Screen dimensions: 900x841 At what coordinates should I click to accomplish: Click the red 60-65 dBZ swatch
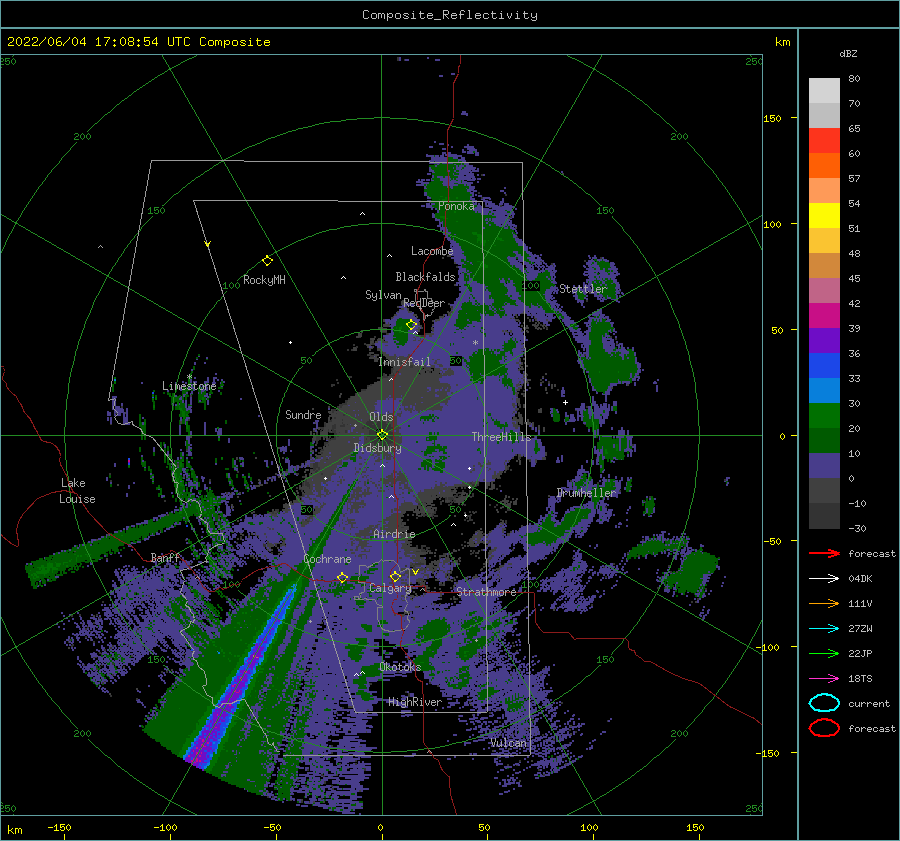[824, 141]
